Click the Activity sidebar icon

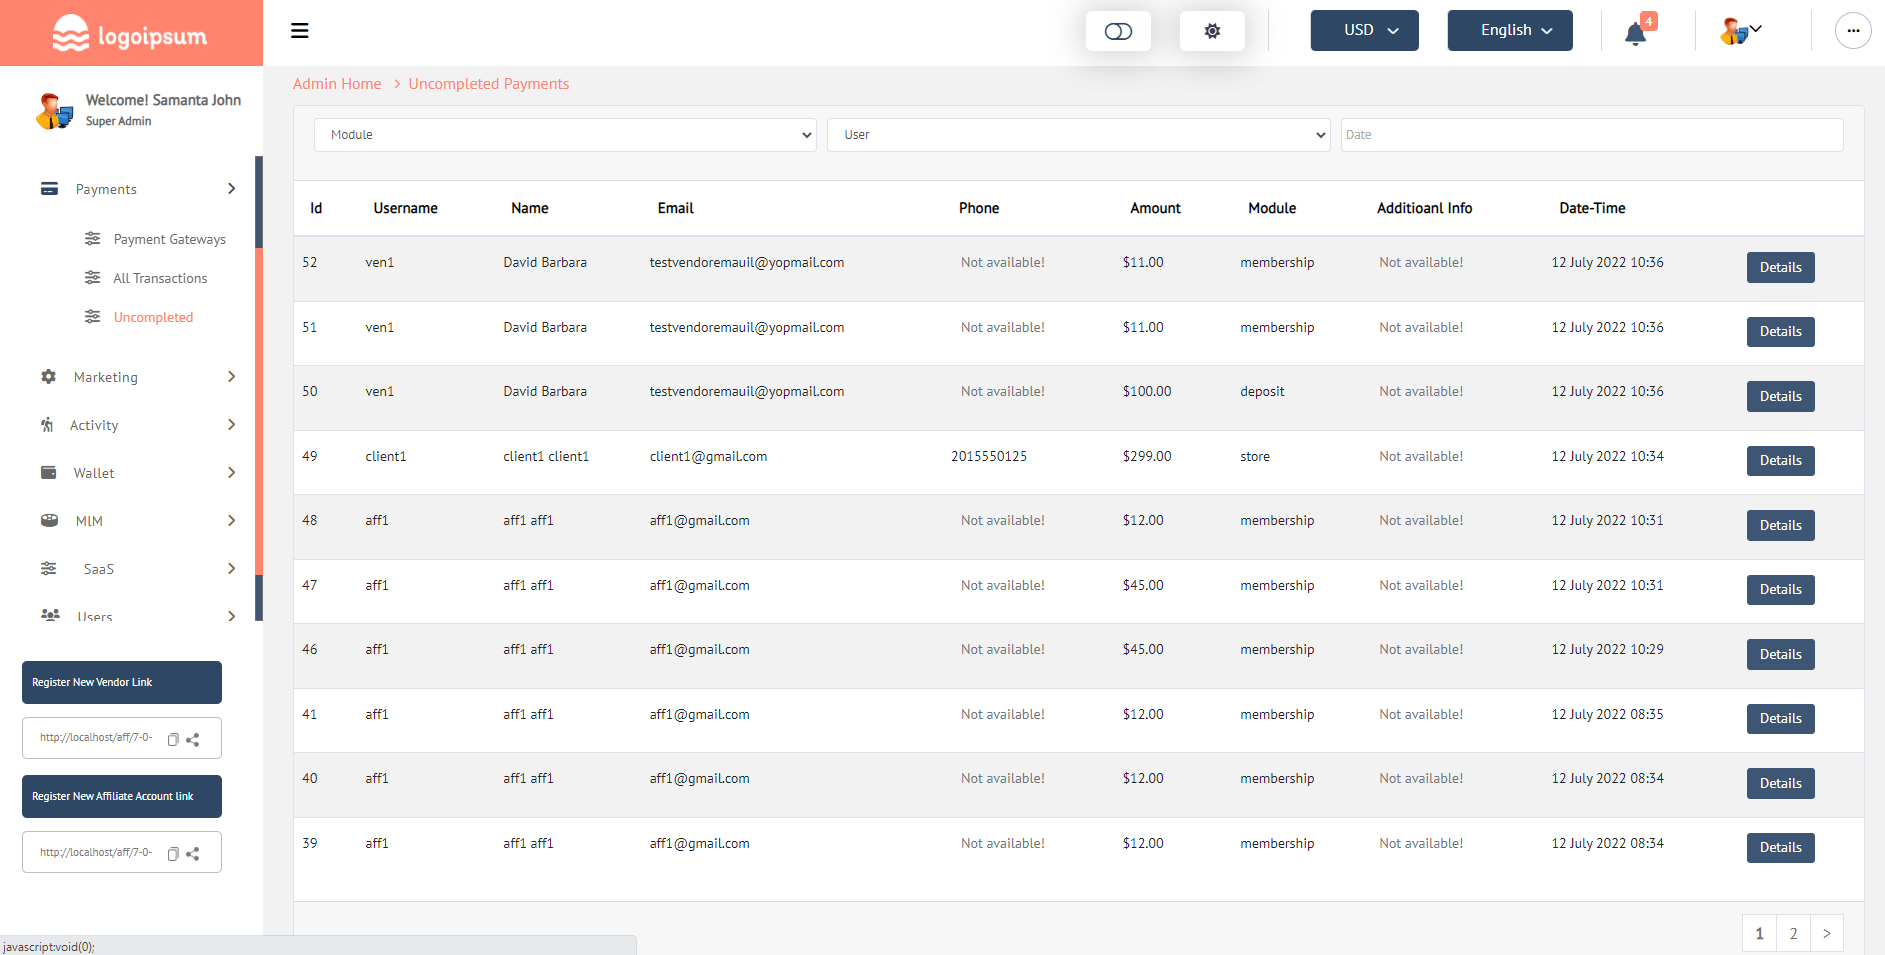click(47, 424)
